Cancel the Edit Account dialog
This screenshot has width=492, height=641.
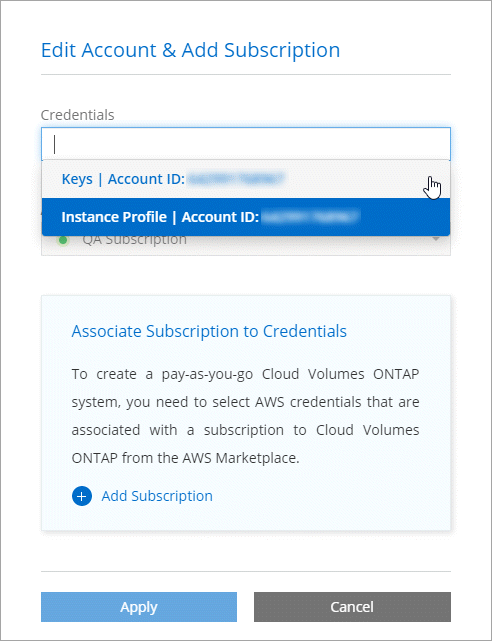(352, 607)
